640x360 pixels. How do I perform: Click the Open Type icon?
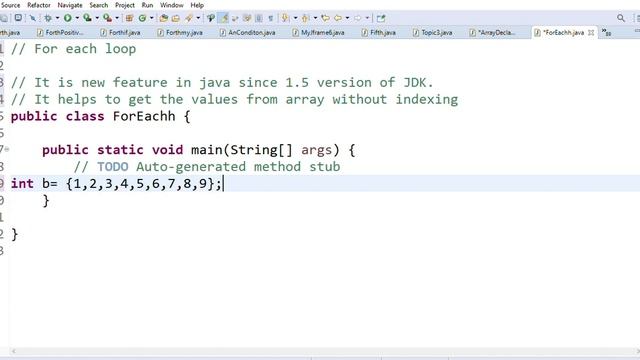tap(164, 18)
